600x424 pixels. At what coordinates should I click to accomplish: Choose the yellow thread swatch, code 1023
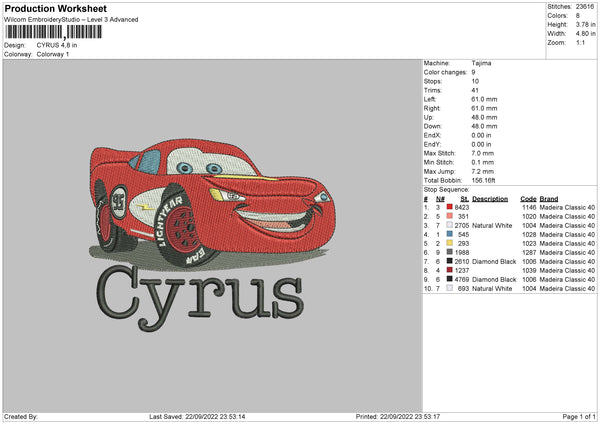tap(450, 243)
